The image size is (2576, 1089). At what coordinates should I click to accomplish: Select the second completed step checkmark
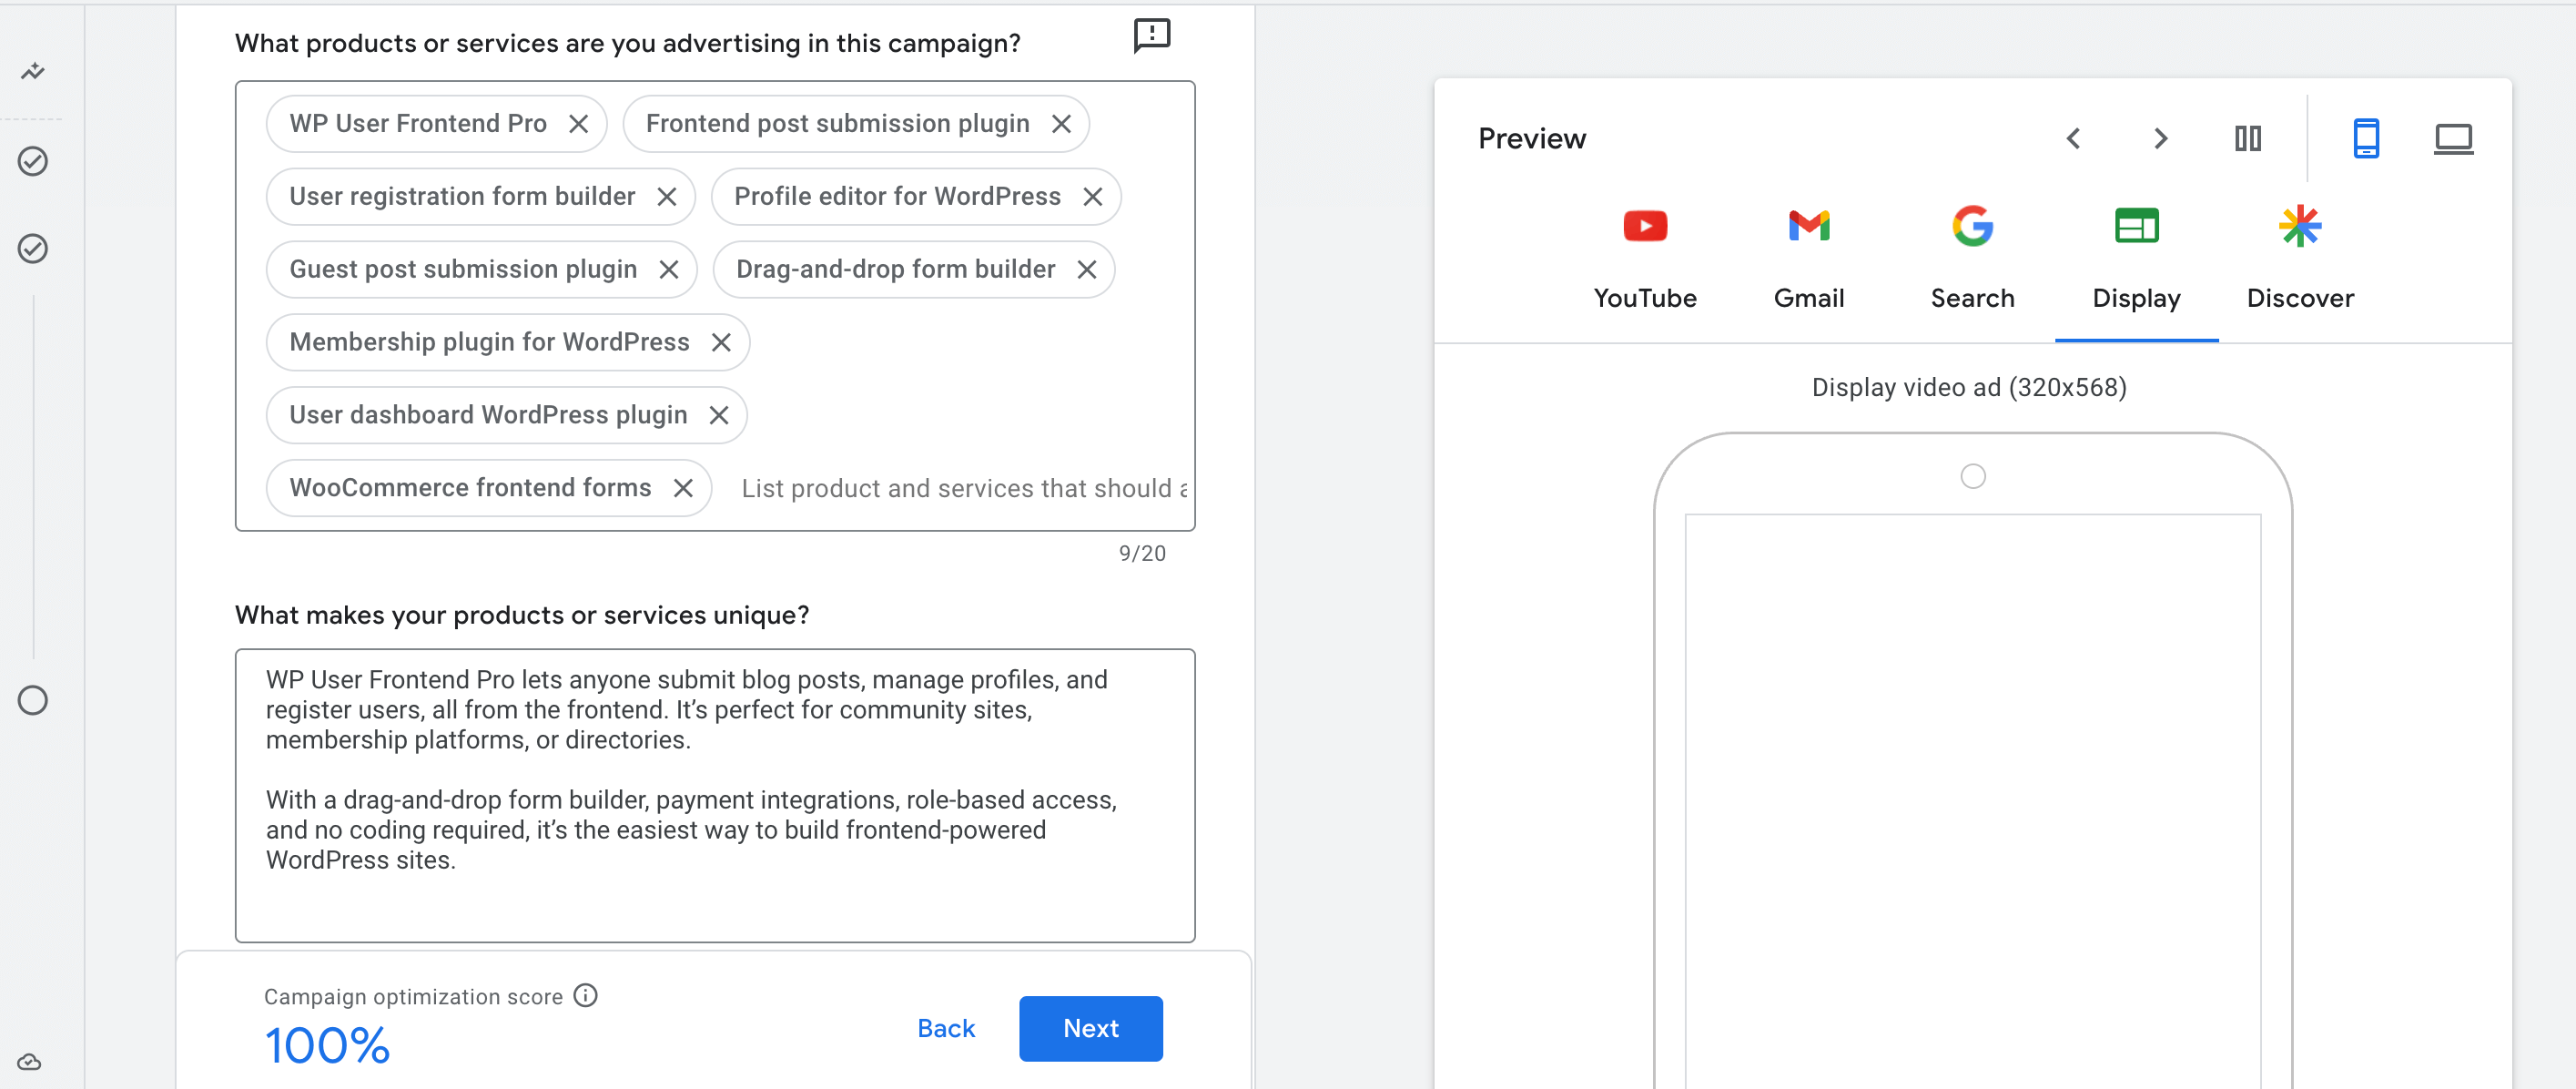point(33,248)
